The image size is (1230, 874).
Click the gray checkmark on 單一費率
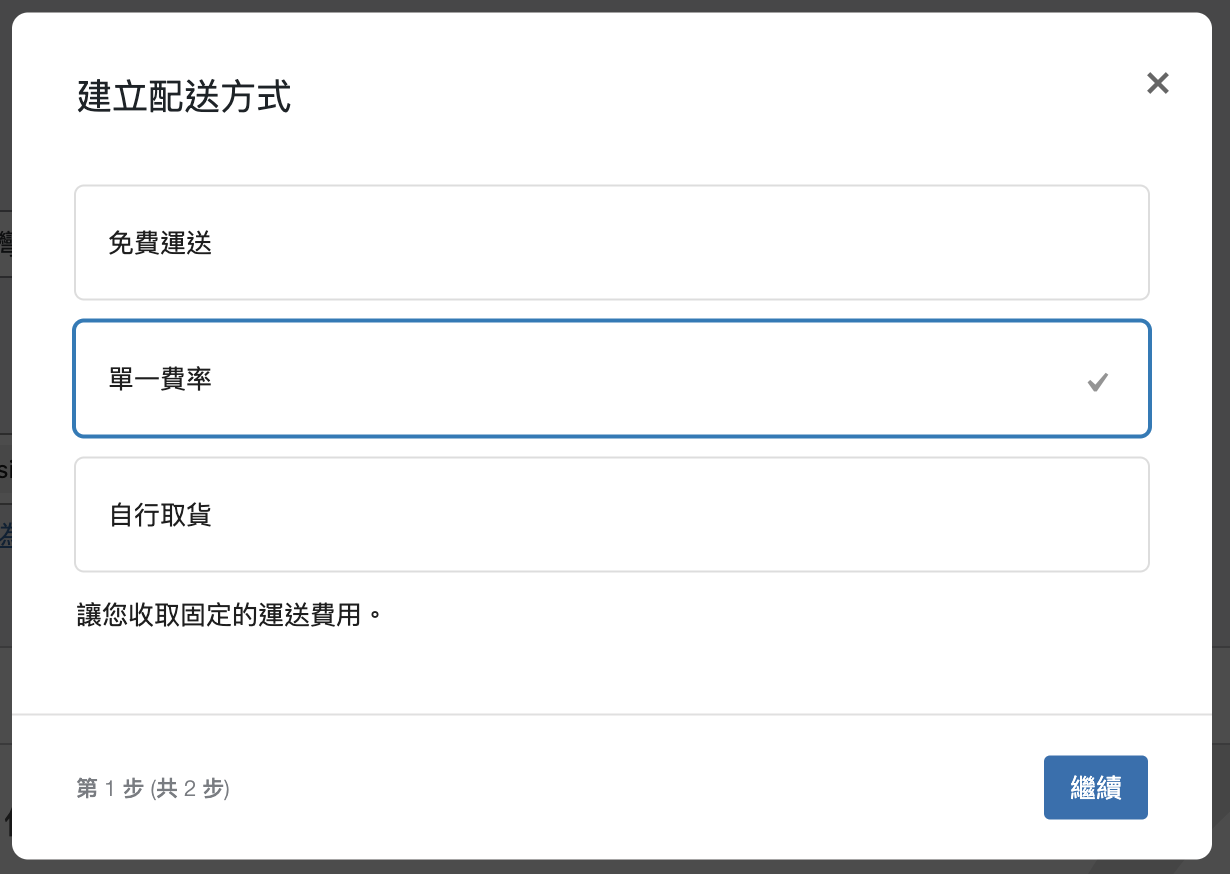tap(1097, 381)
